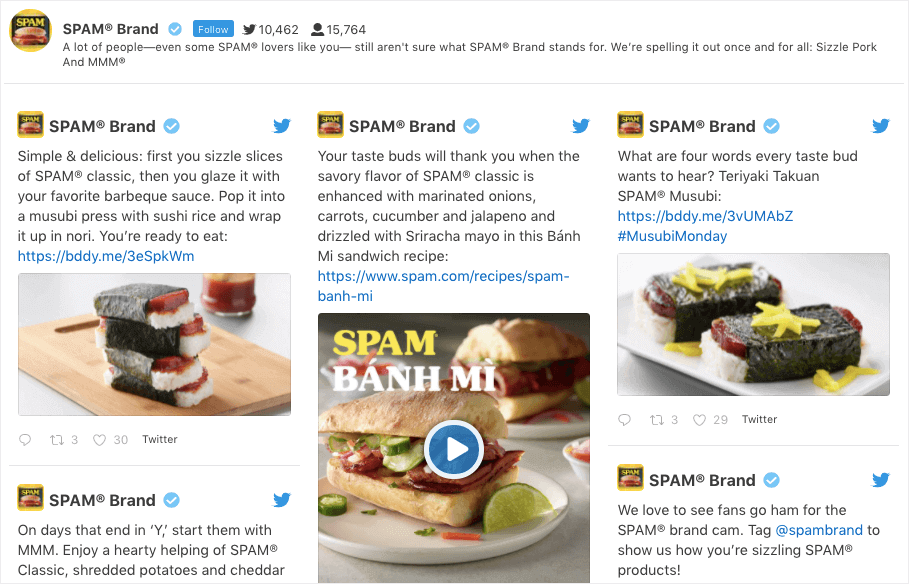Click the Follow button in the header
Image resolution: width=909 pixels, height=584 pixels.
coord(213,29)
